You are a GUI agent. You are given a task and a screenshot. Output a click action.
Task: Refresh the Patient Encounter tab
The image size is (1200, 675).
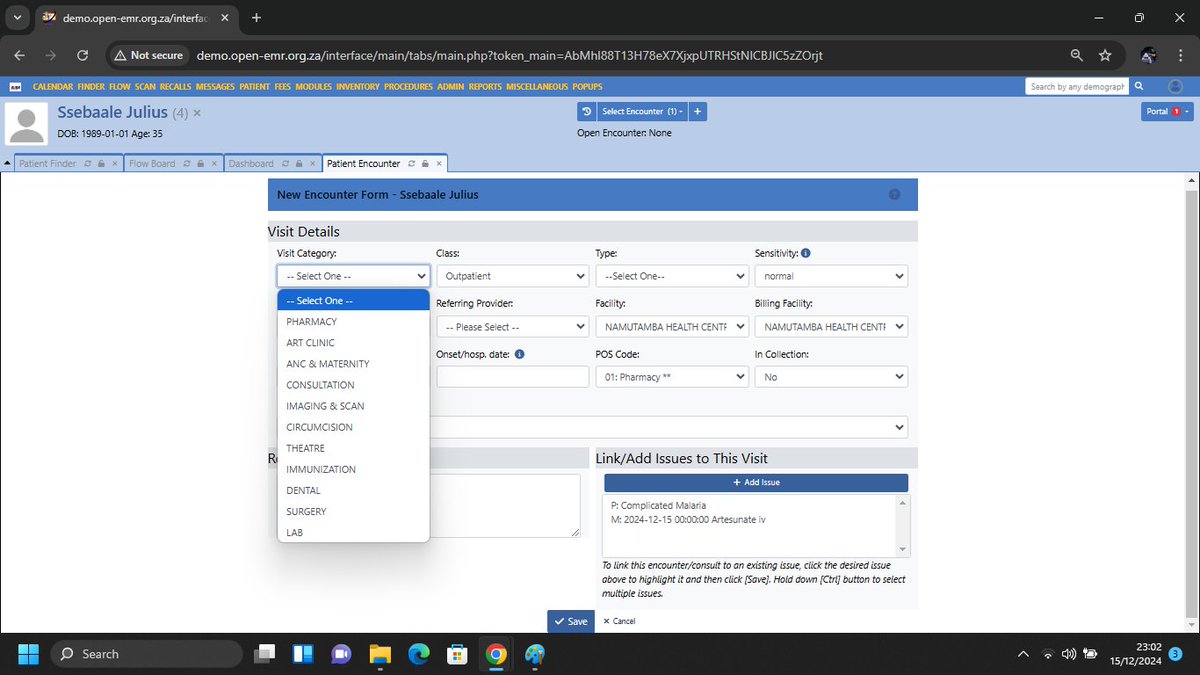[411, 163]
